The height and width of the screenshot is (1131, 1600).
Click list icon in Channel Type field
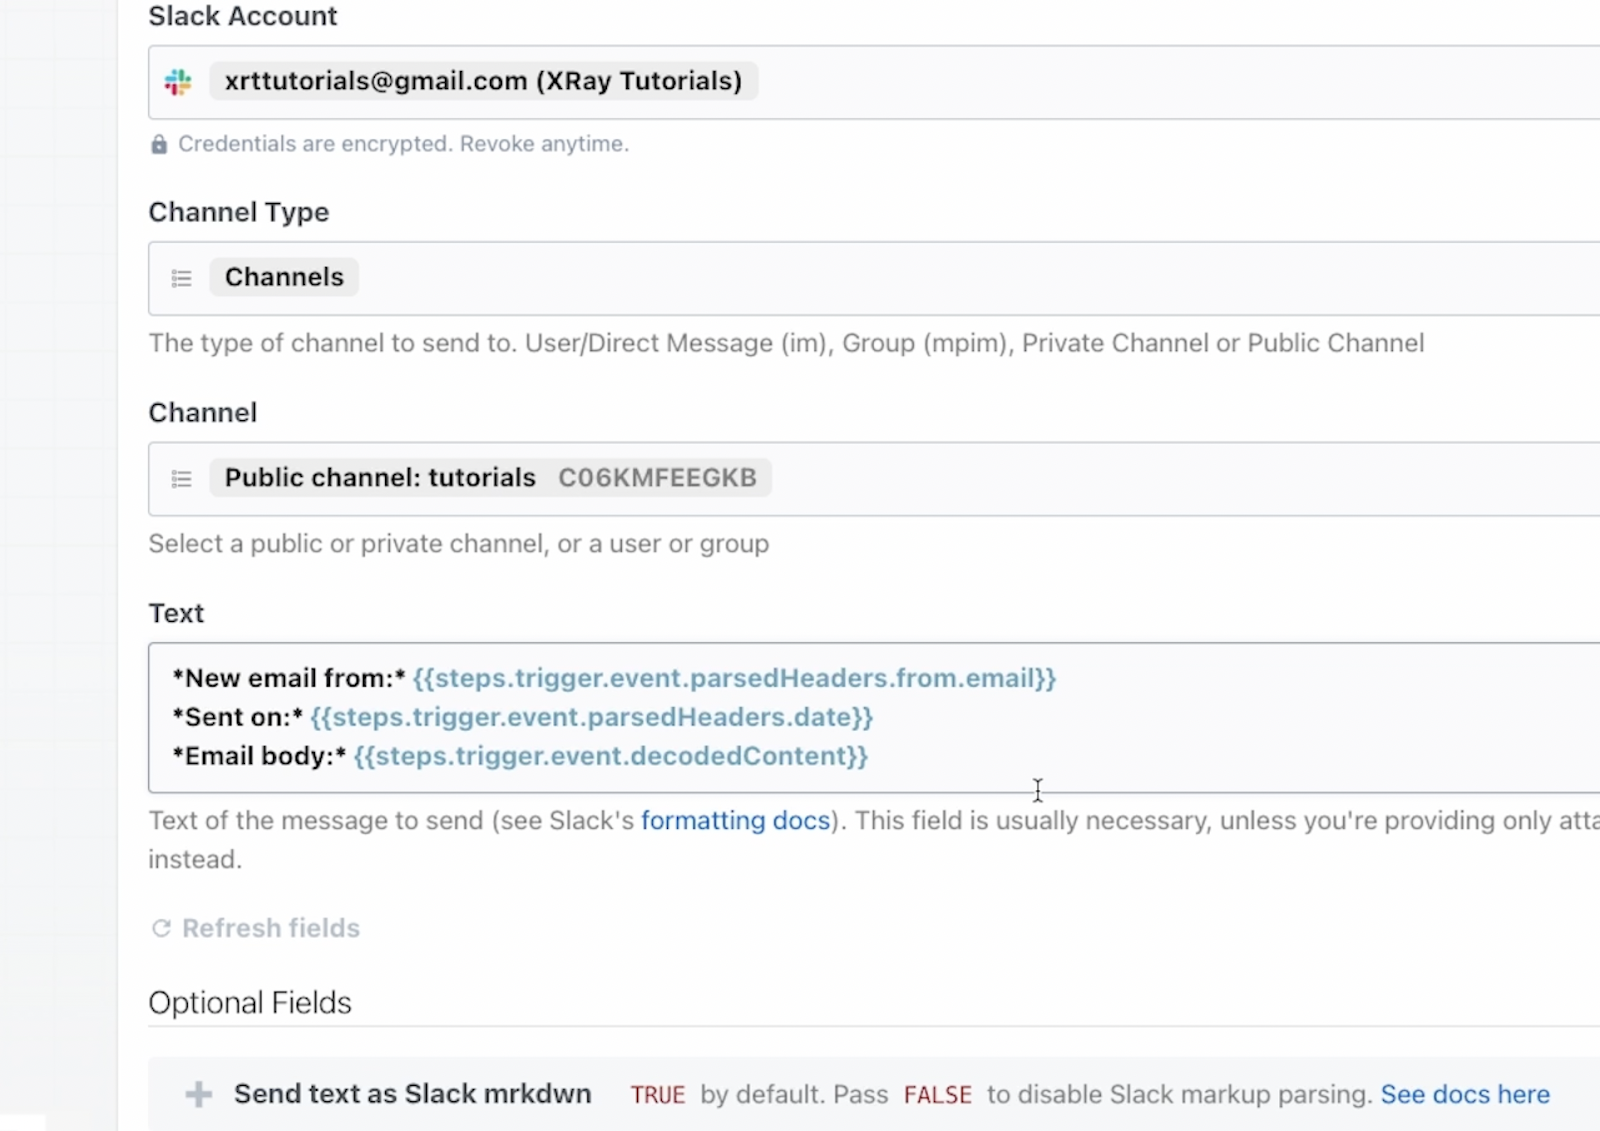pyautogui.click(x=181, y=278)
